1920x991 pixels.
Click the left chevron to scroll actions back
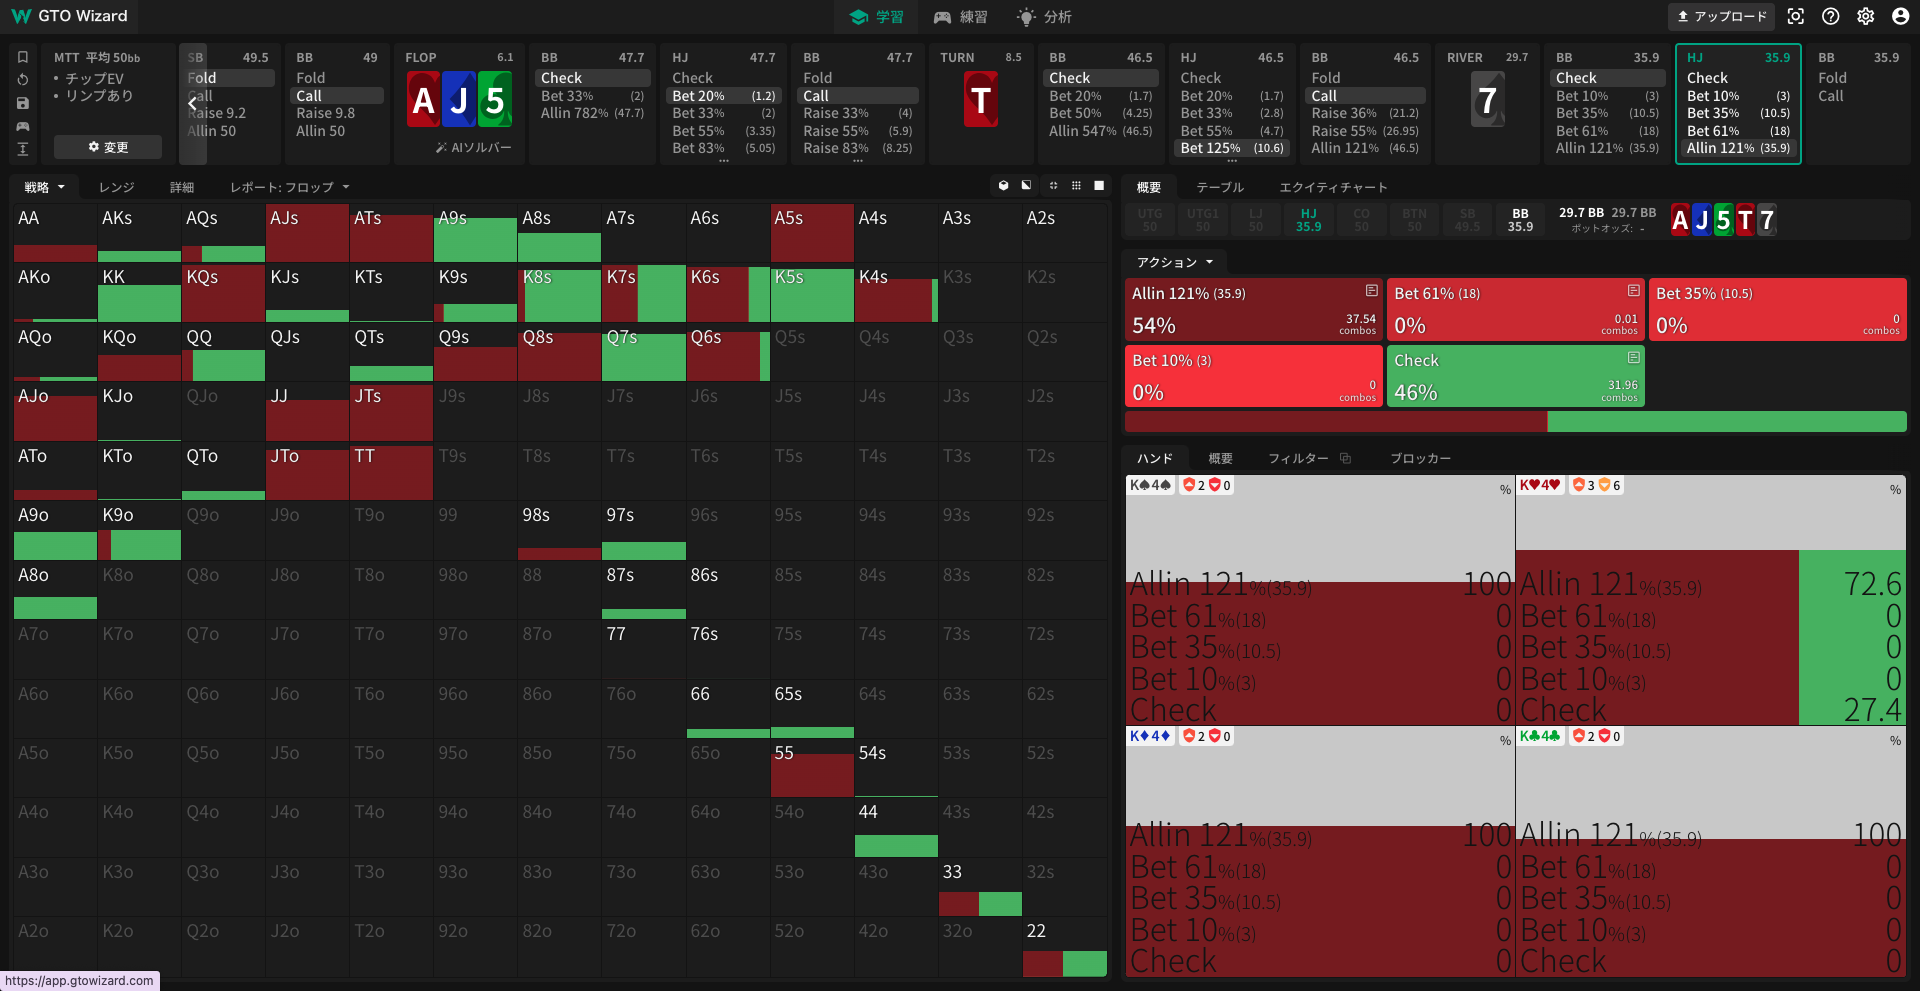click(192, 103)
